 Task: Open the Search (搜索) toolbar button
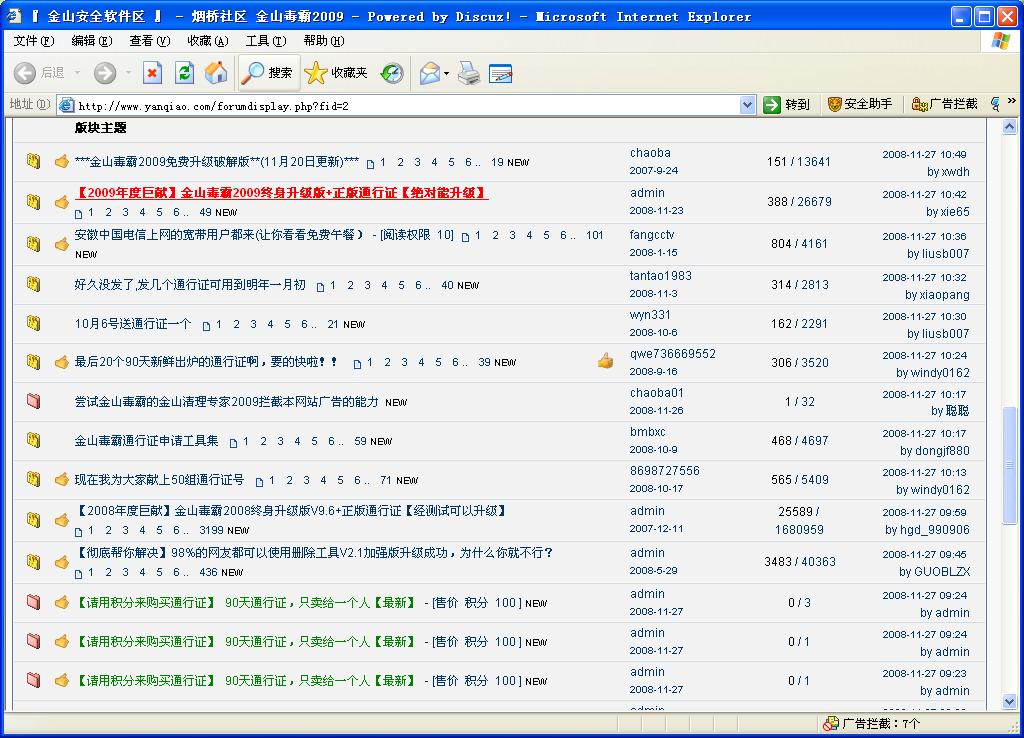tap(268, 73)
